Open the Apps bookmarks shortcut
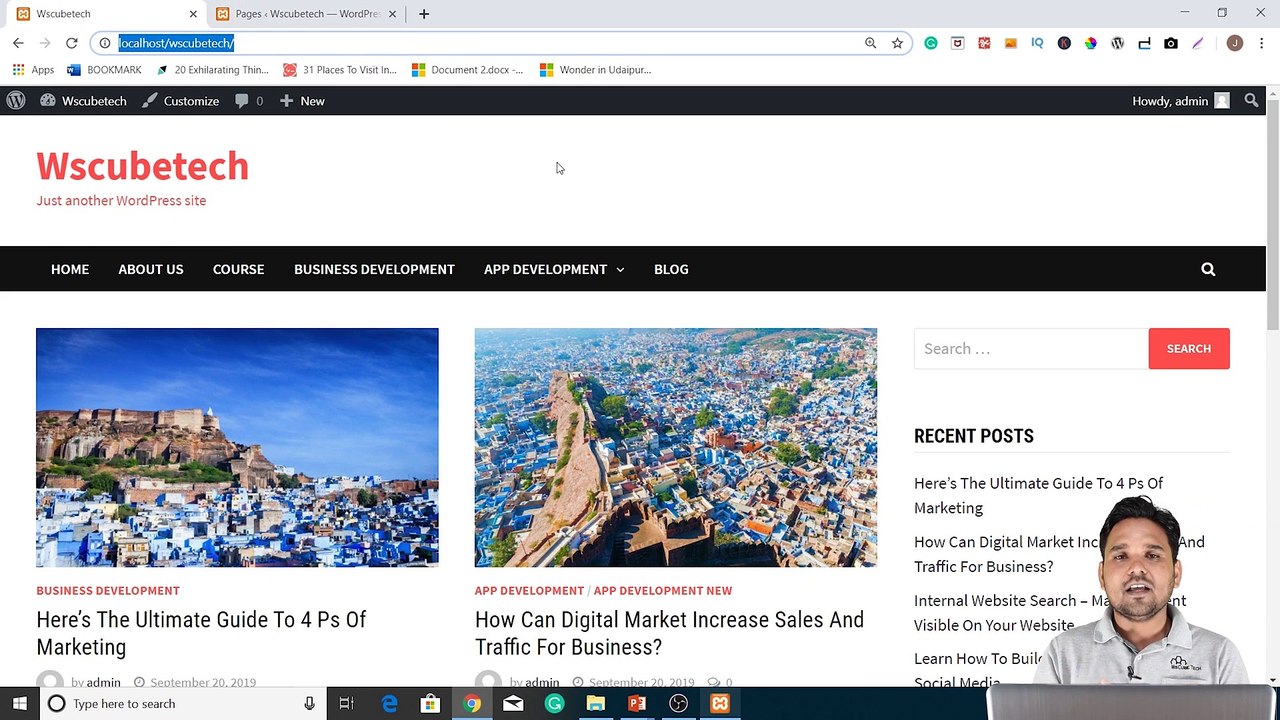 pyautogui.click(x=33, y=70)
